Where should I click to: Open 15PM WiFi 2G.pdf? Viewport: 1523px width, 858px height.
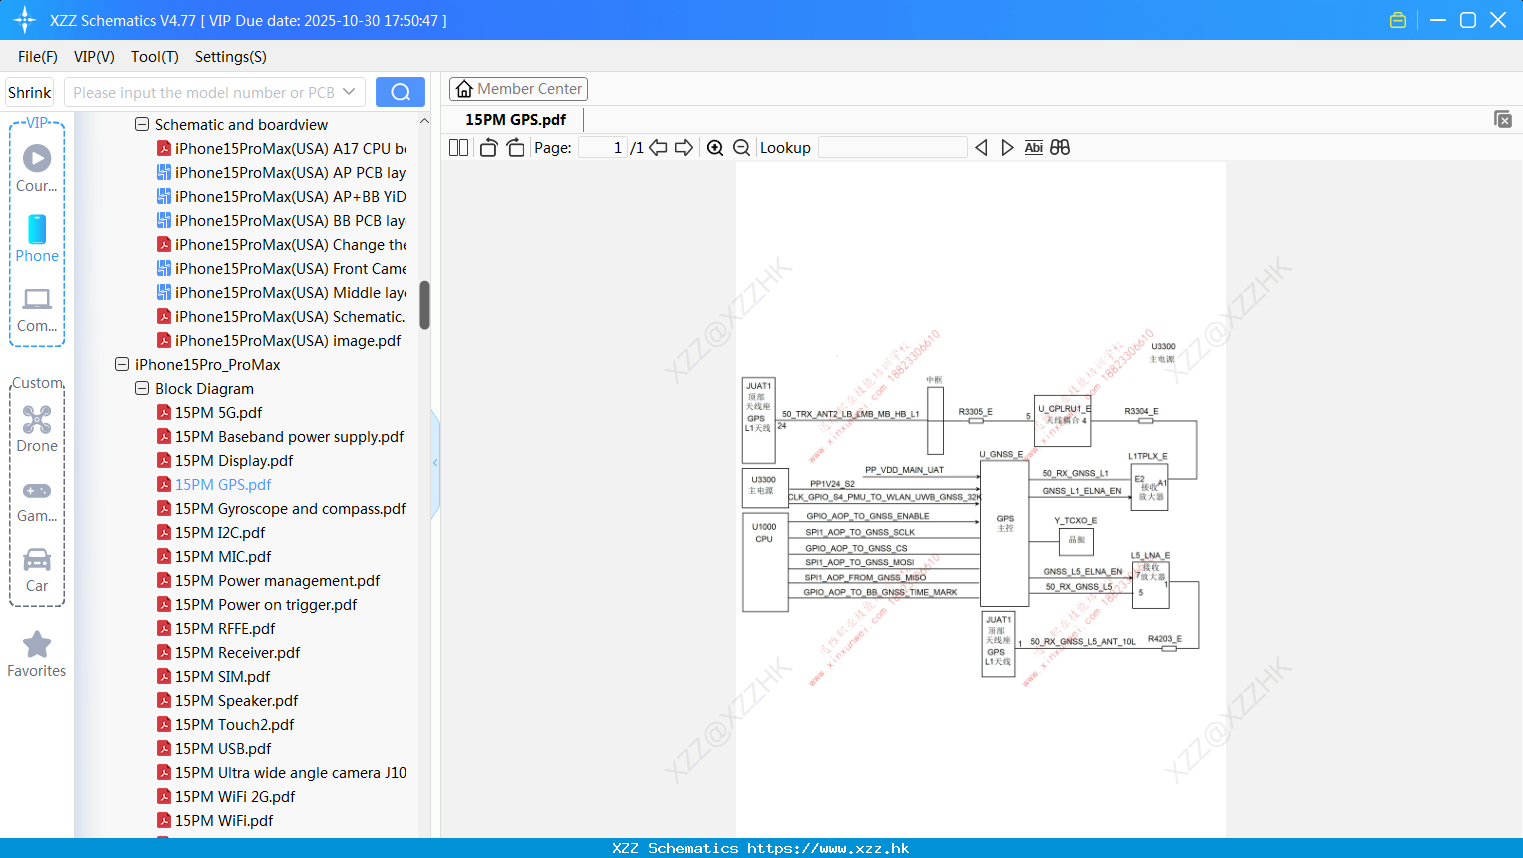click(235, 796)
